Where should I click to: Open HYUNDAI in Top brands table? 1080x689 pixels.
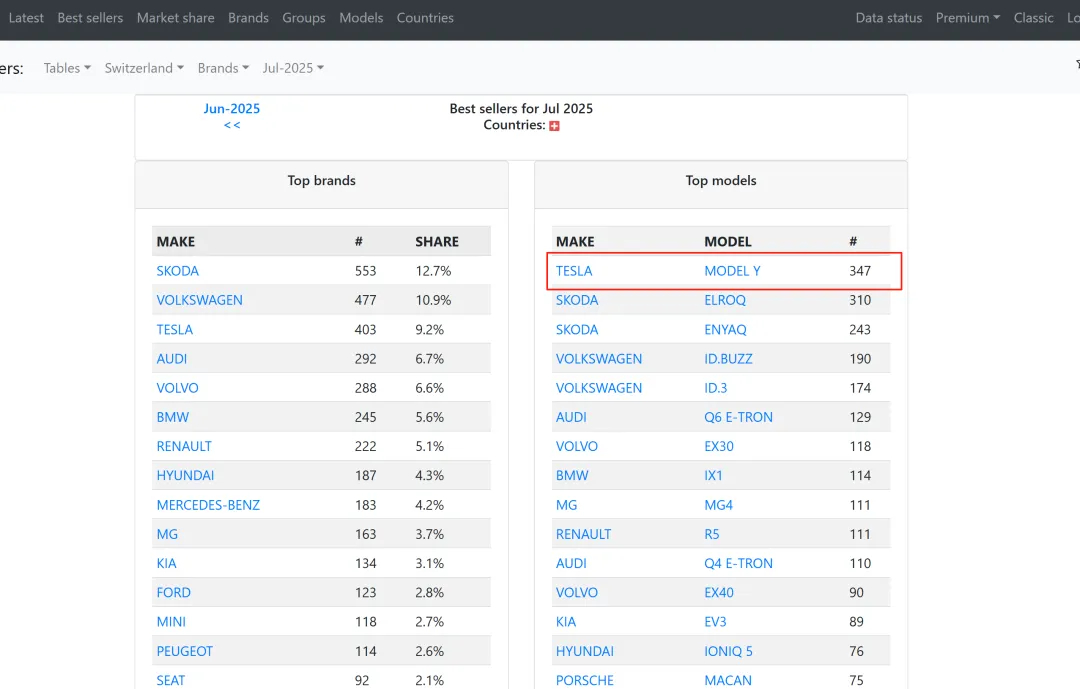click(x=185, y=475)
